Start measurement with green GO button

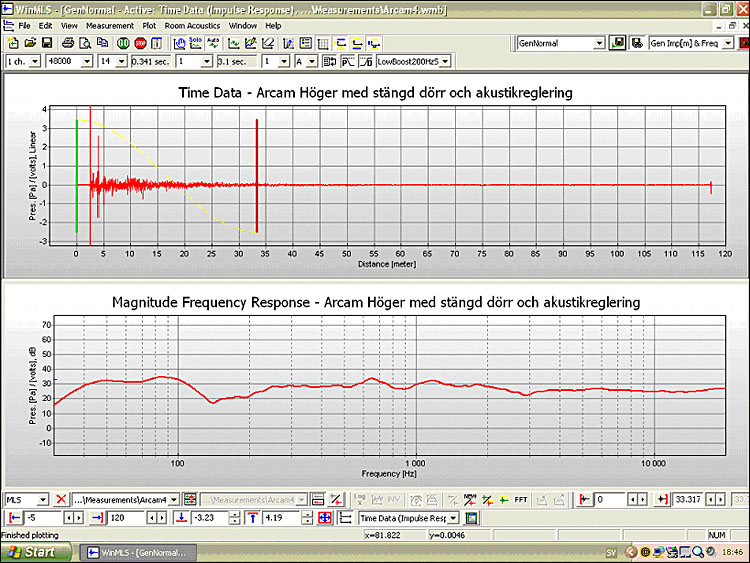pos(123,44)
